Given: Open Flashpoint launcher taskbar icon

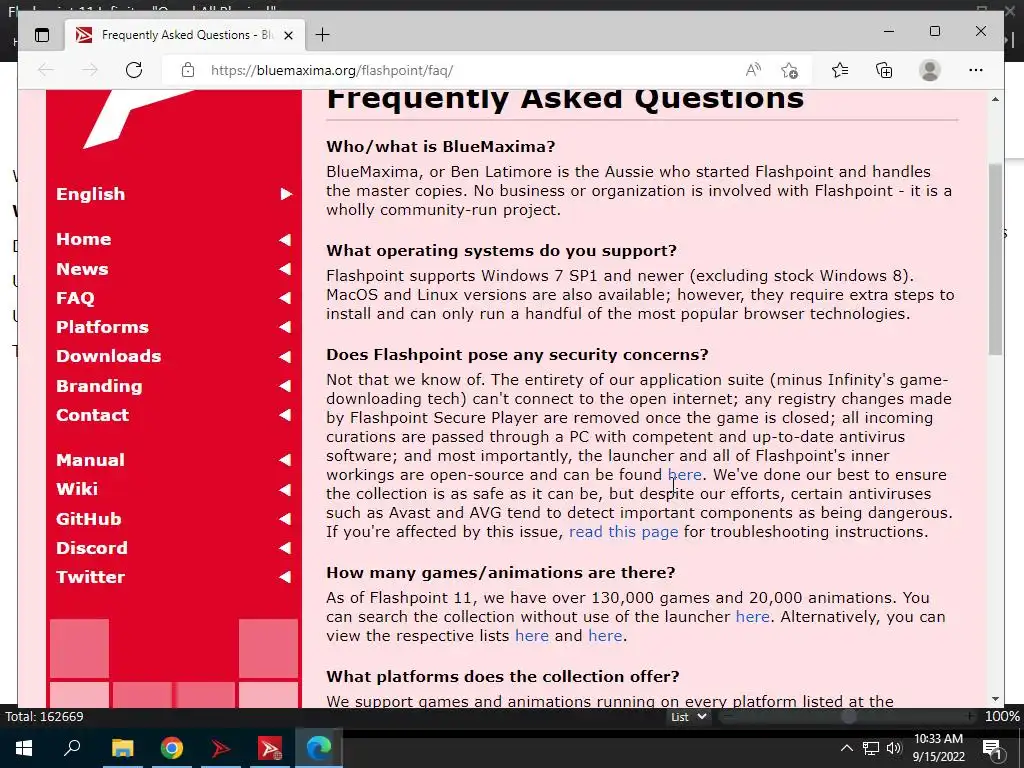Looking at the screenshot, I should 221,748.
